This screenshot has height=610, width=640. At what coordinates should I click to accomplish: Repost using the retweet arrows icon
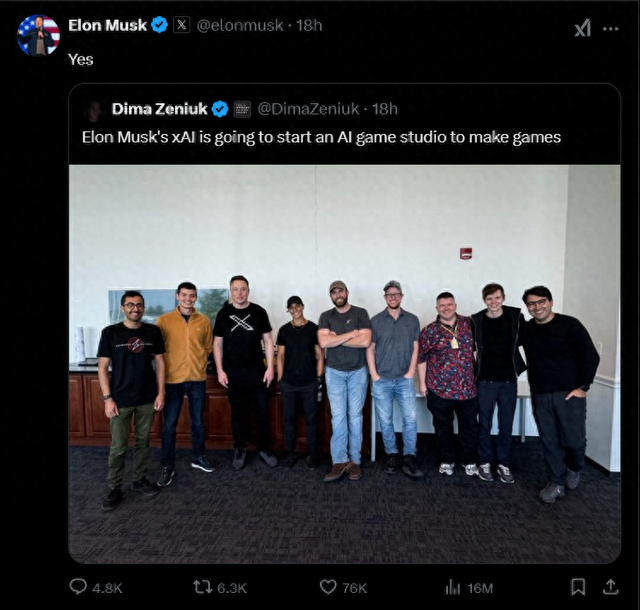coord(202,587)
